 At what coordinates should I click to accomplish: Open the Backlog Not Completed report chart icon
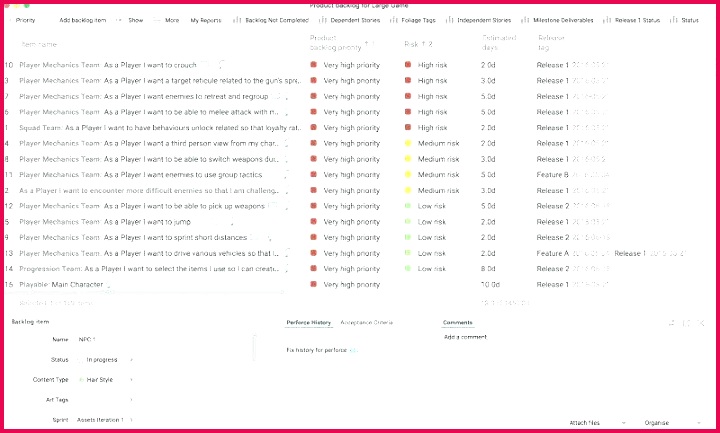[236, 20]
